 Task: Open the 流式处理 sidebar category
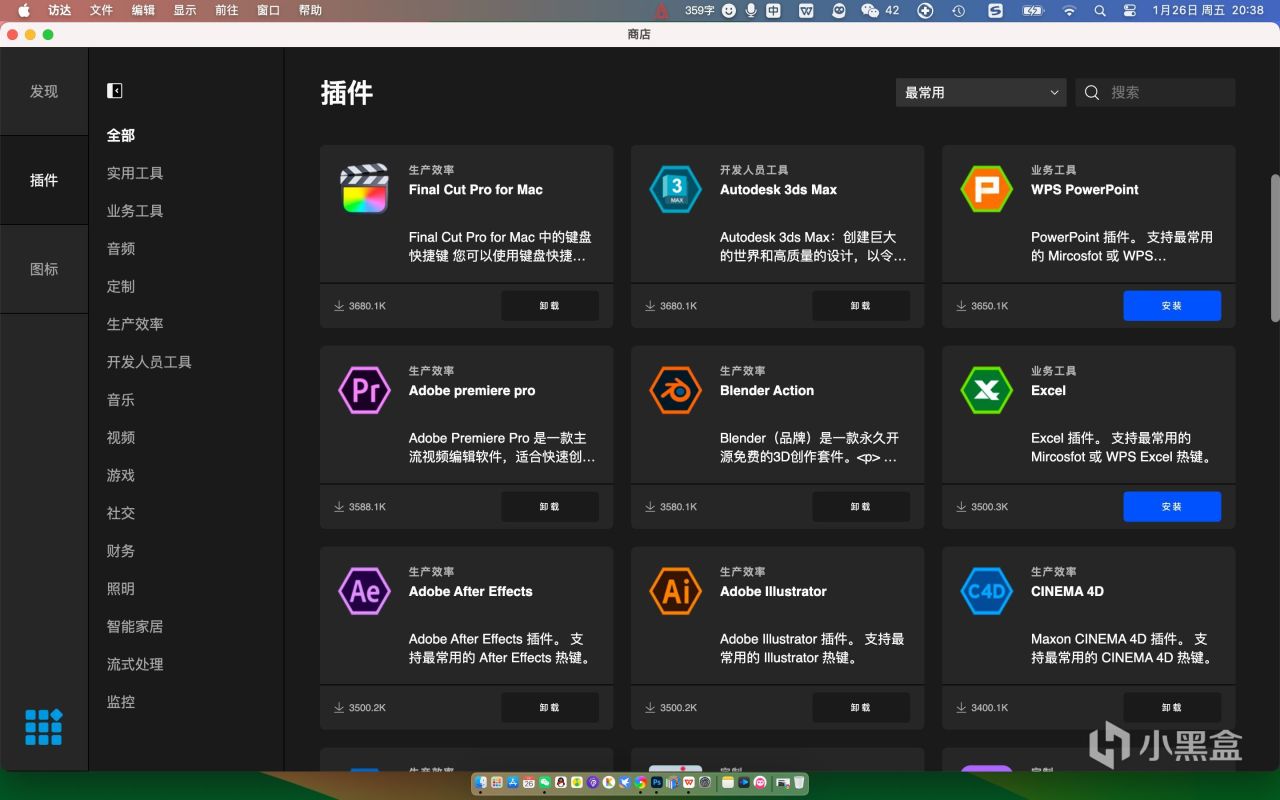(x=135, y=664)
